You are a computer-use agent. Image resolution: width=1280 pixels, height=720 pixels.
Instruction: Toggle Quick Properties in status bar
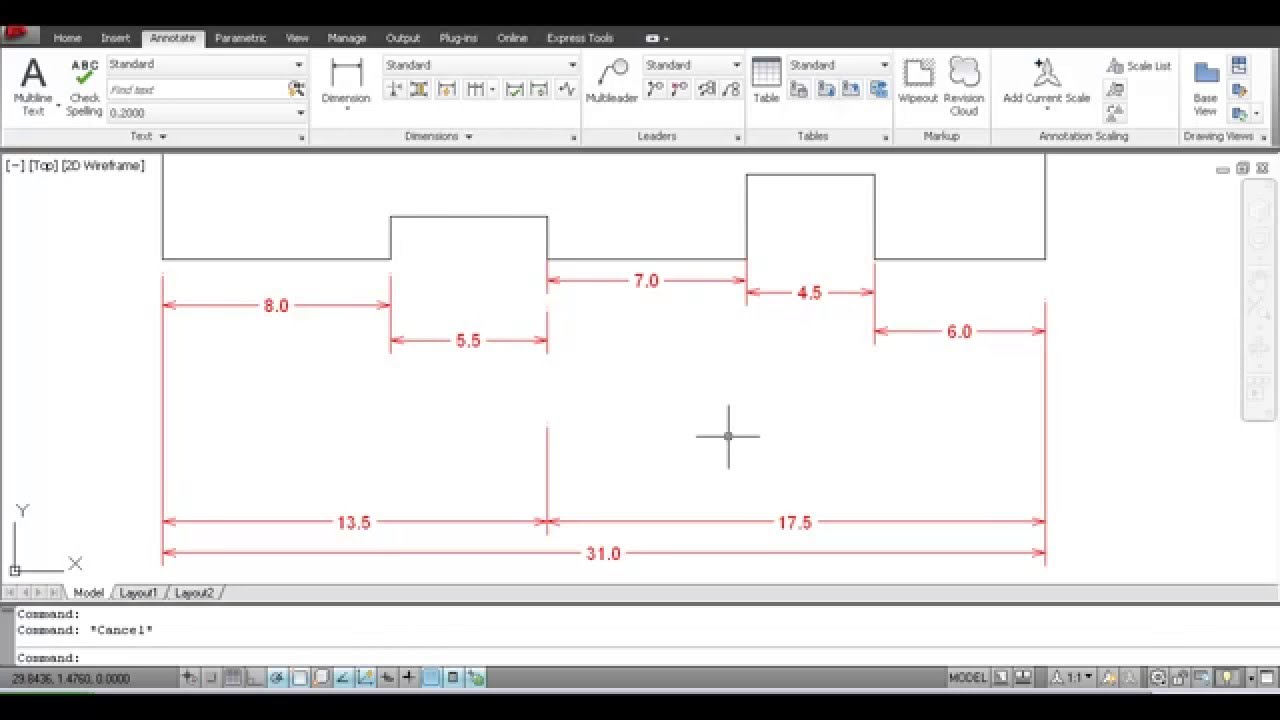pos(453,678)
